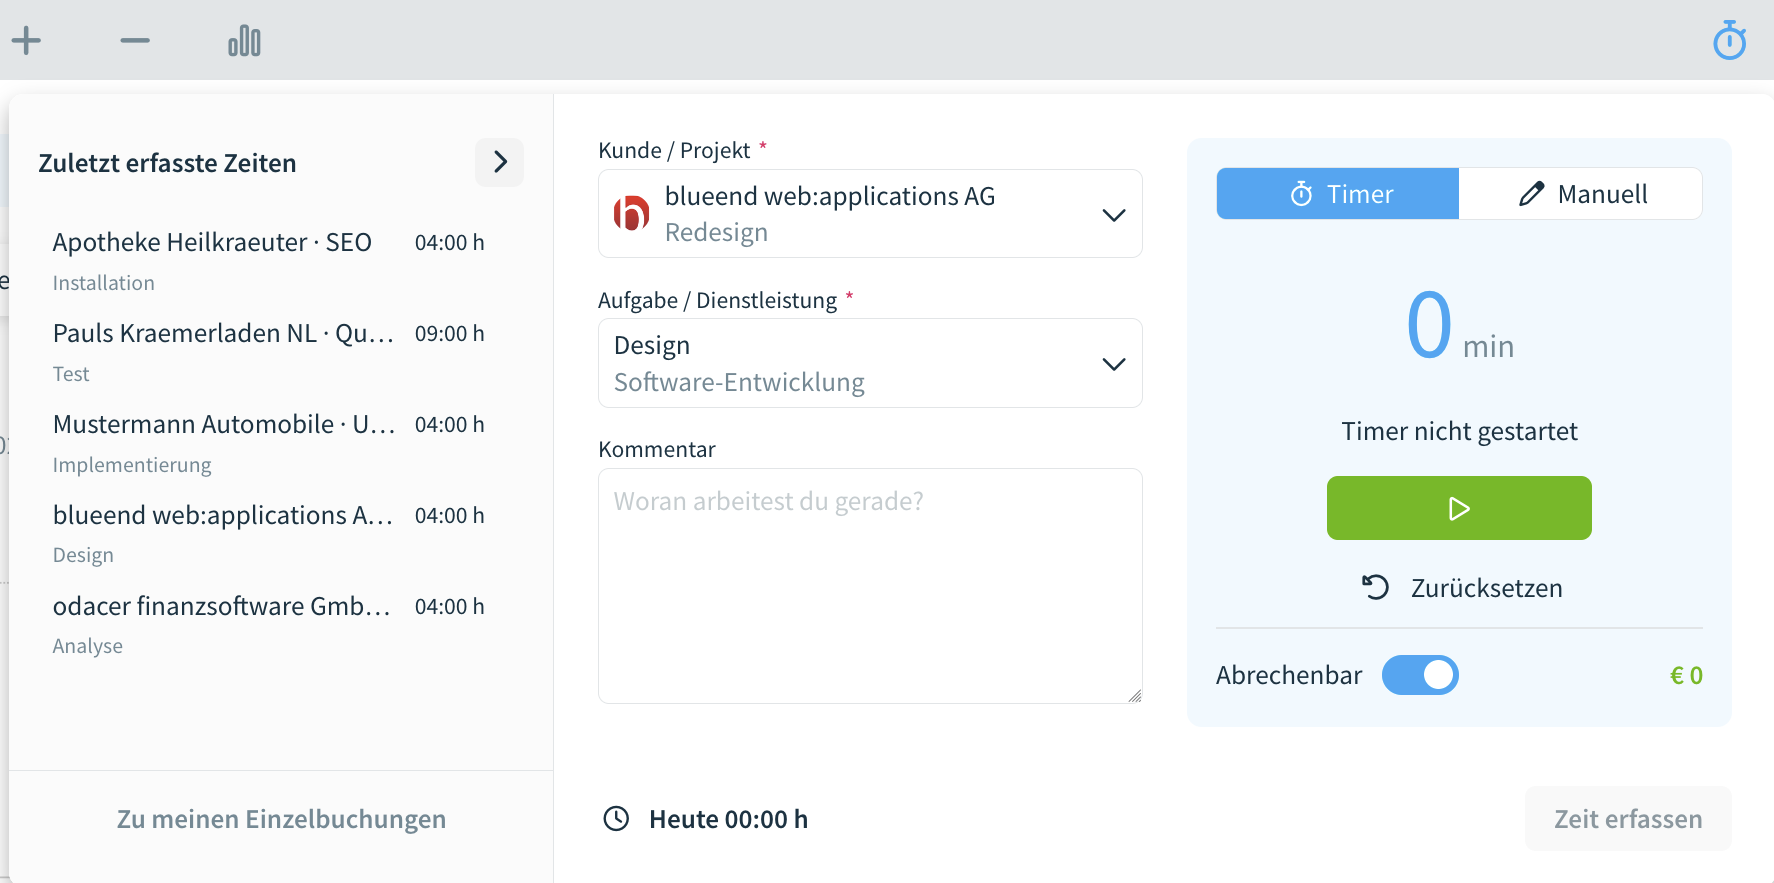1774x883 pixels.
Task: Click the Installation task label
Action: coord(104,283)
